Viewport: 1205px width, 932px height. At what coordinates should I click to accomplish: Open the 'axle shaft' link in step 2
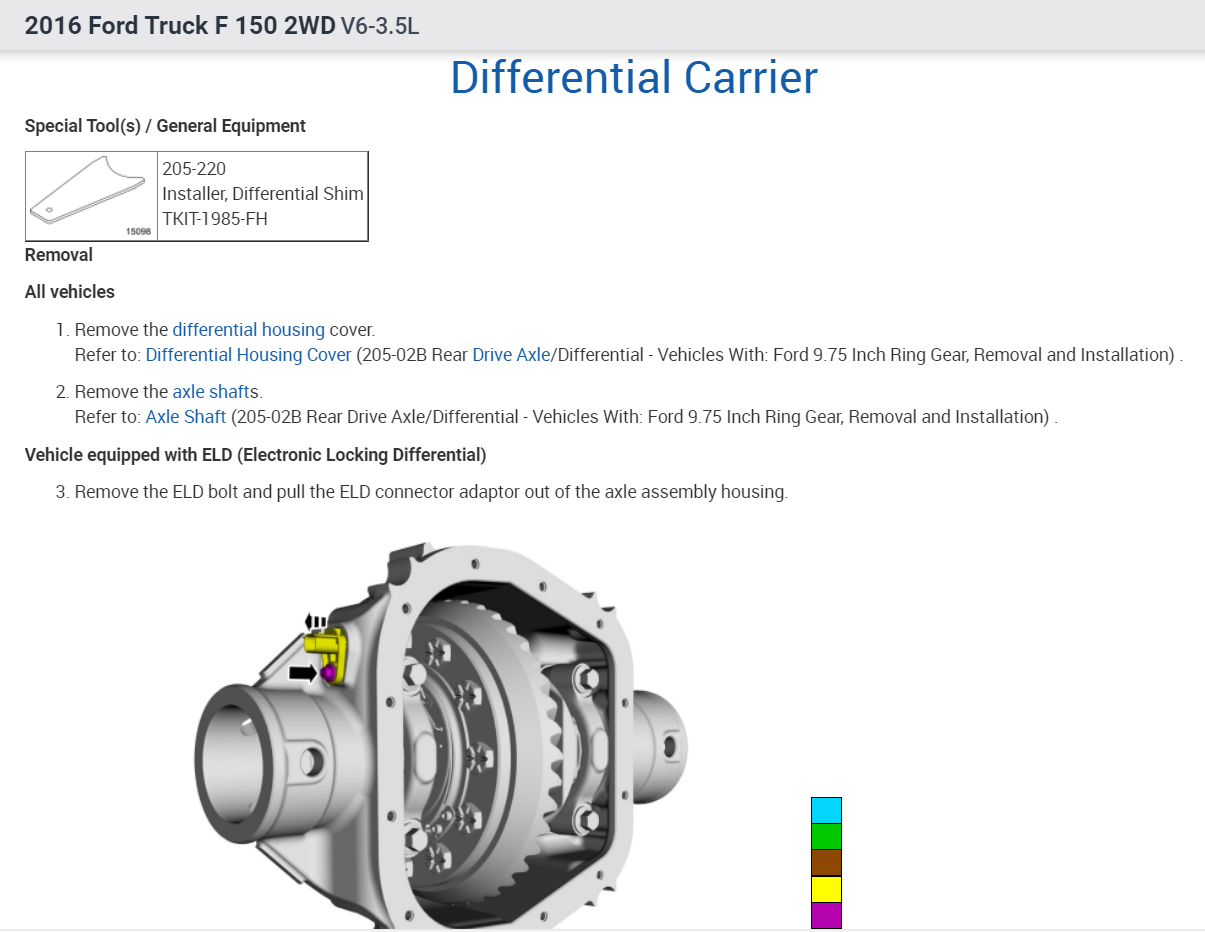(x=210, y=391)
